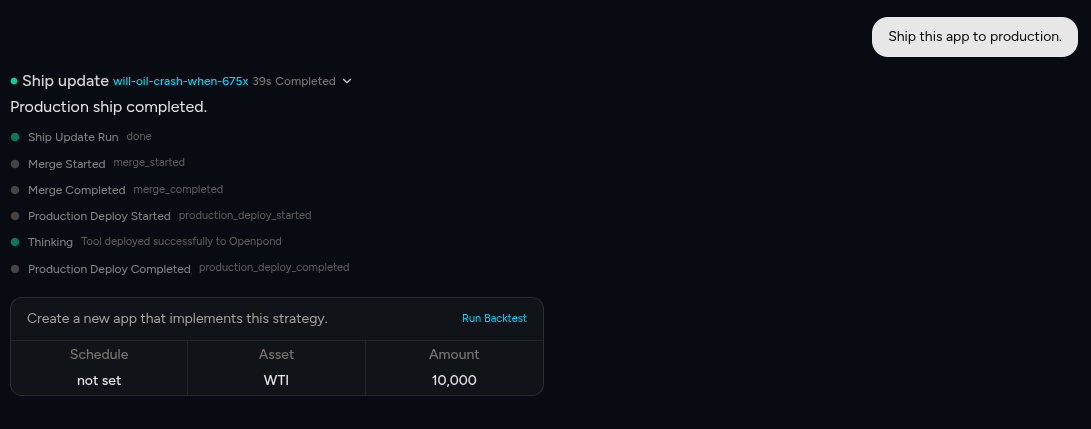Click the Production Deploy Completed step label
The image size is (1091, 429).
pyautogui.click(x=109, y=269)
